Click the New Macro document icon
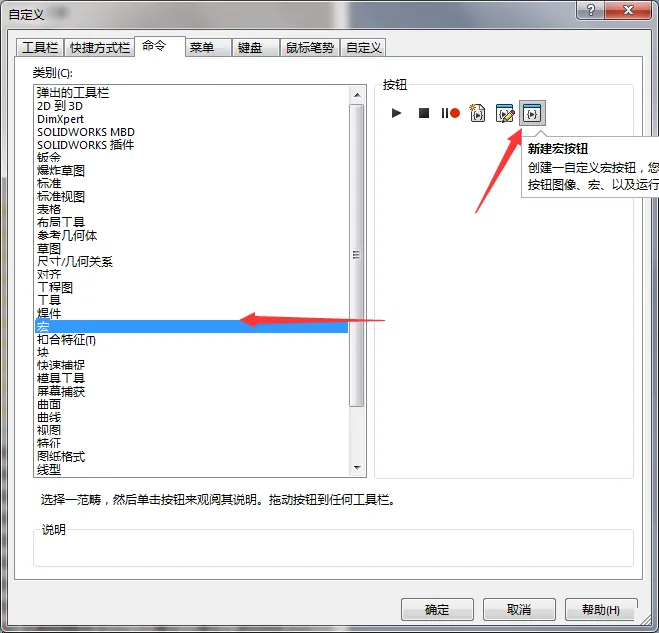 coord(477,113)
